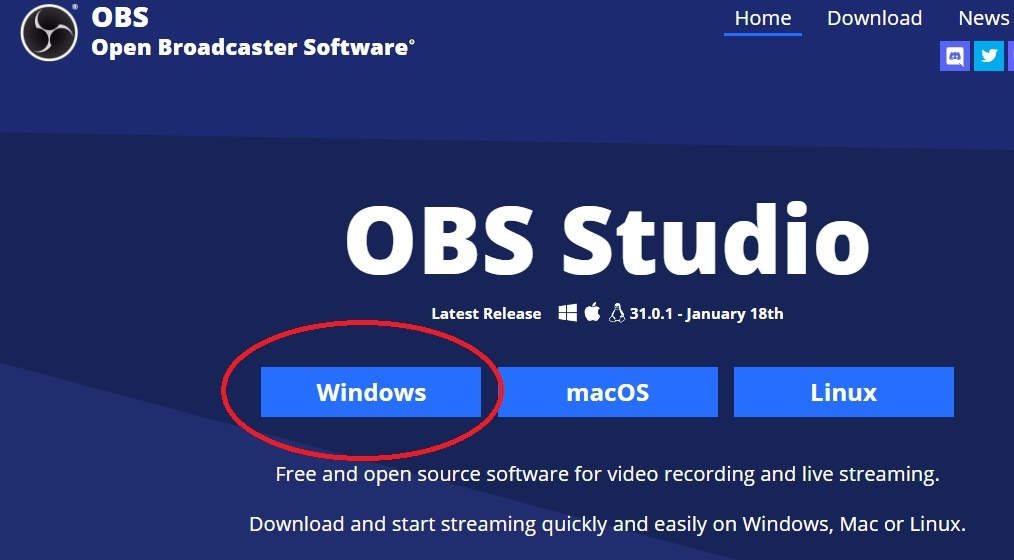Viewport: 1014px width, 560px height.
Task: Open the Discord icon link
Action: click(x=955, y=56)
